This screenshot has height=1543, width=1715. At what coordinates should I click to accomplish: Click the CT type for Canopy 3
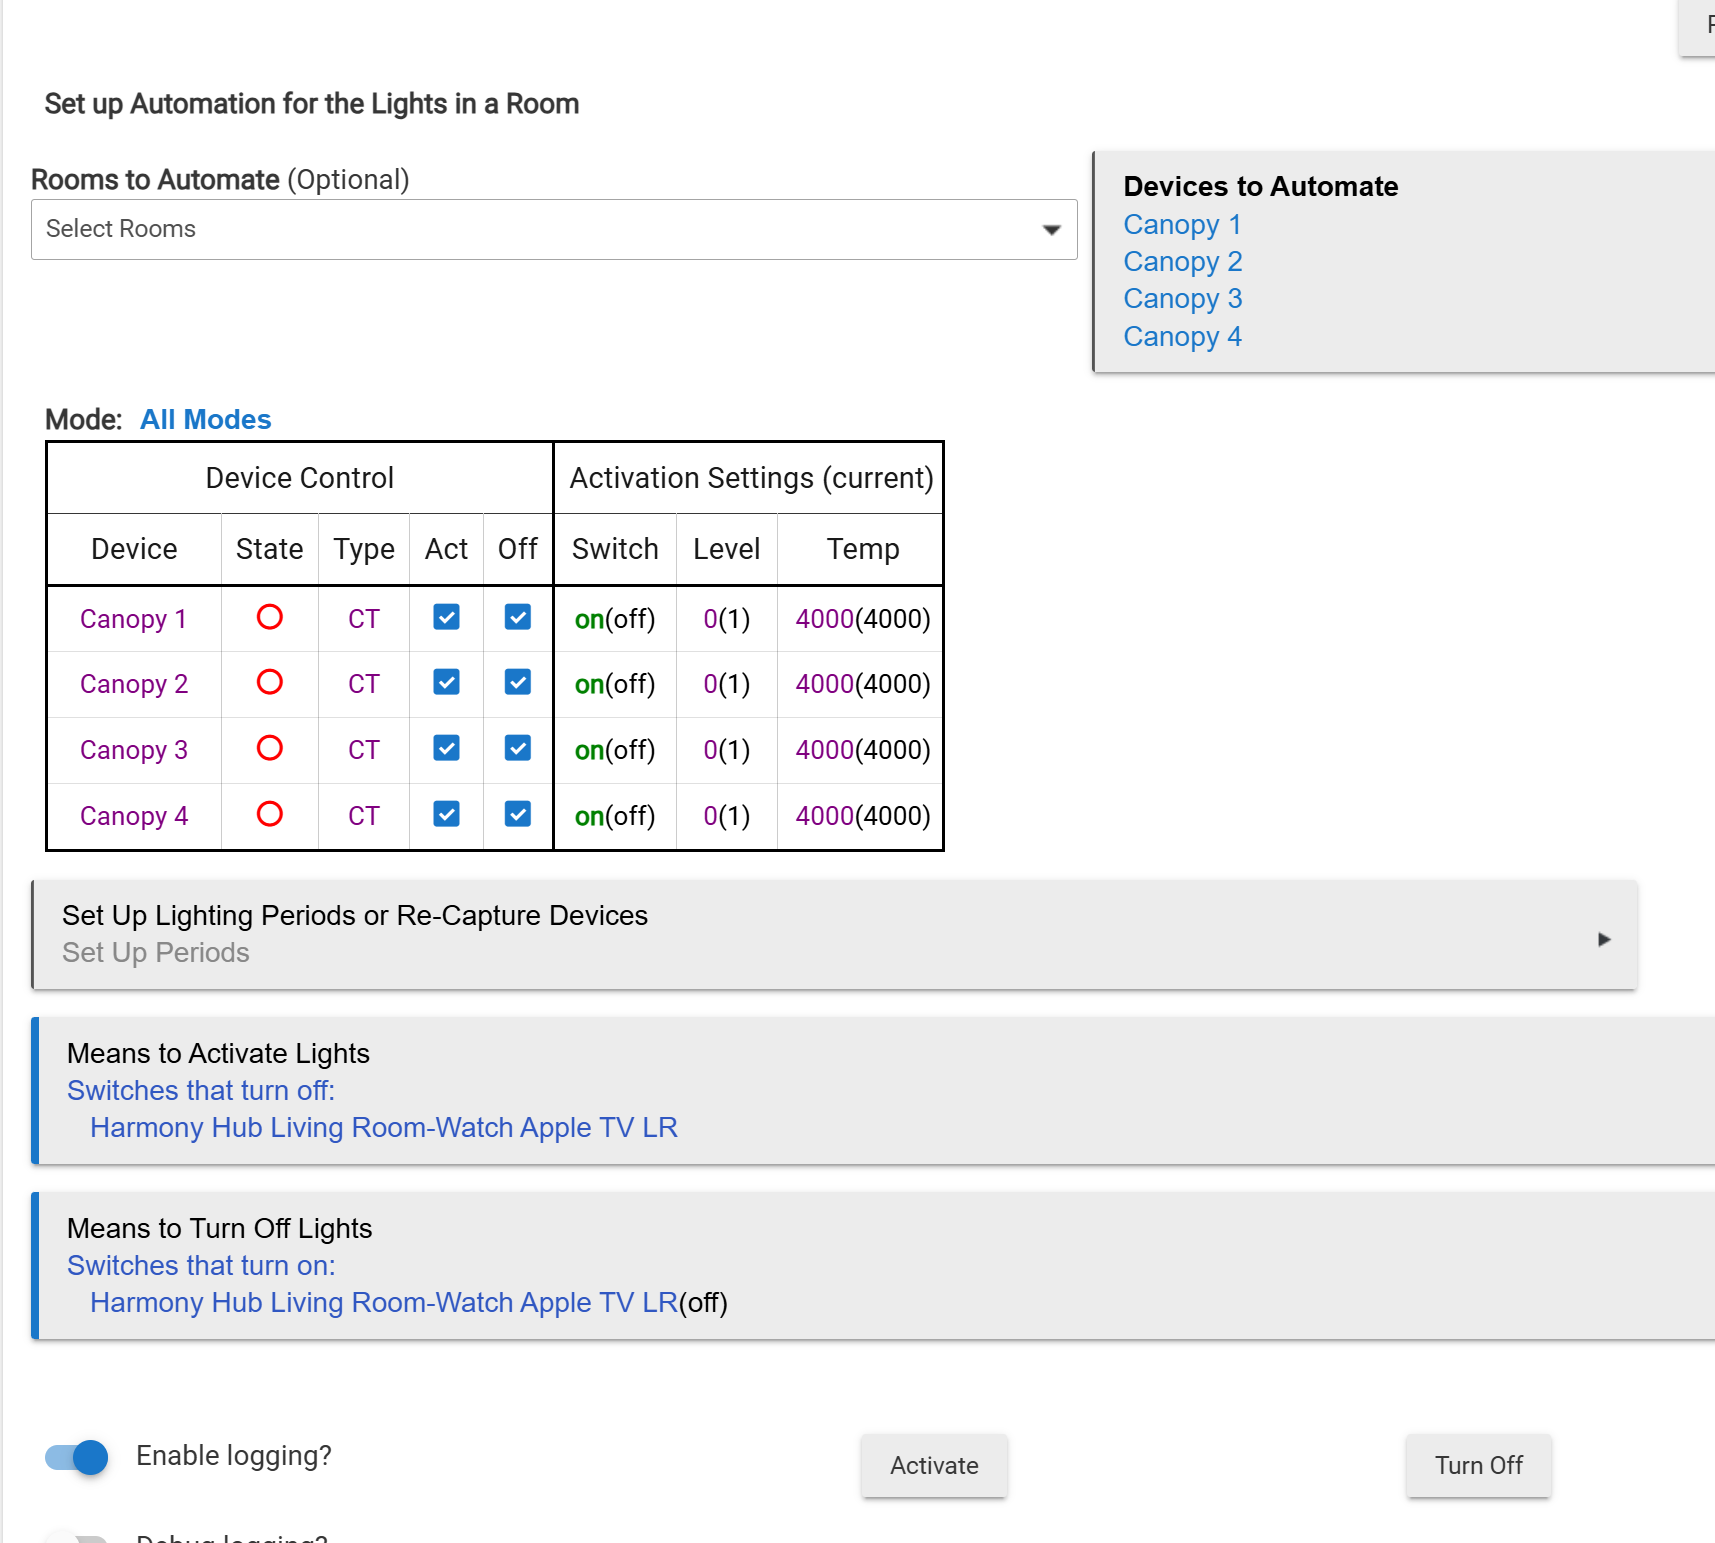(364, 750)
